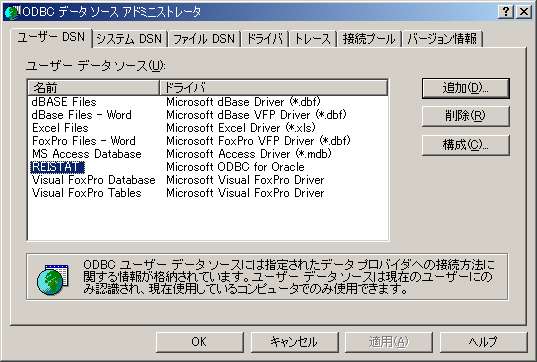Click Microsoft dBase VFP Driver (*.dbf) text
This screenshot has height=362, width=537.
point(257,115)
